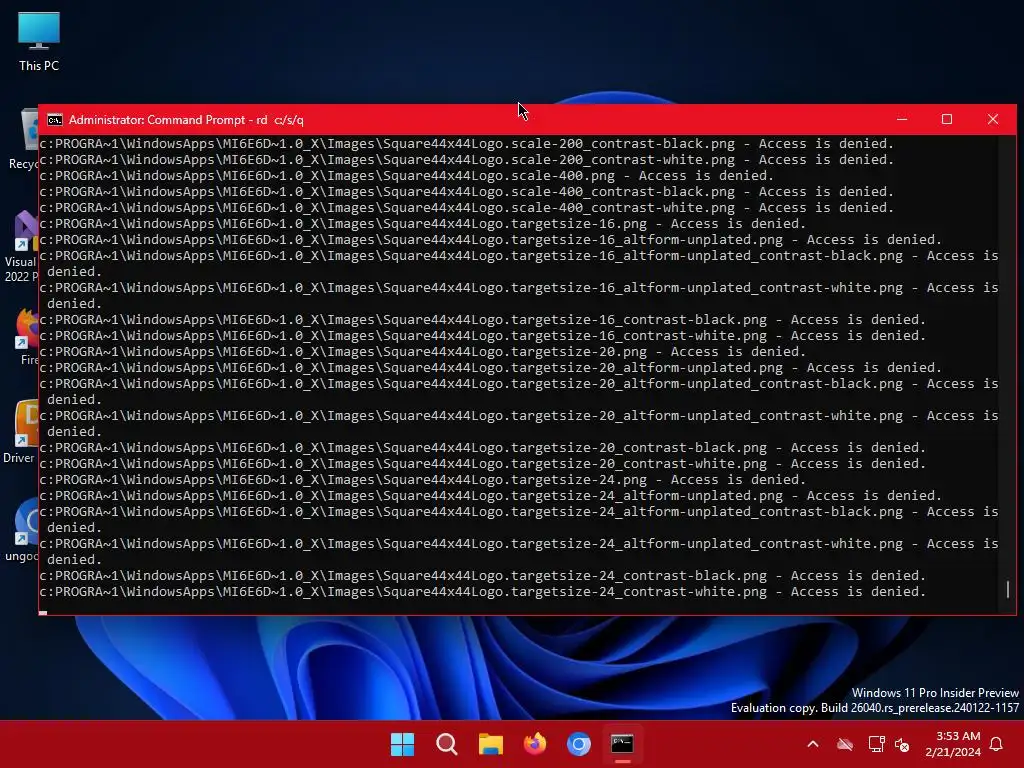
Task: Click the line for scale-200_contrast-black.png
Action: click(x=466, y=144)
